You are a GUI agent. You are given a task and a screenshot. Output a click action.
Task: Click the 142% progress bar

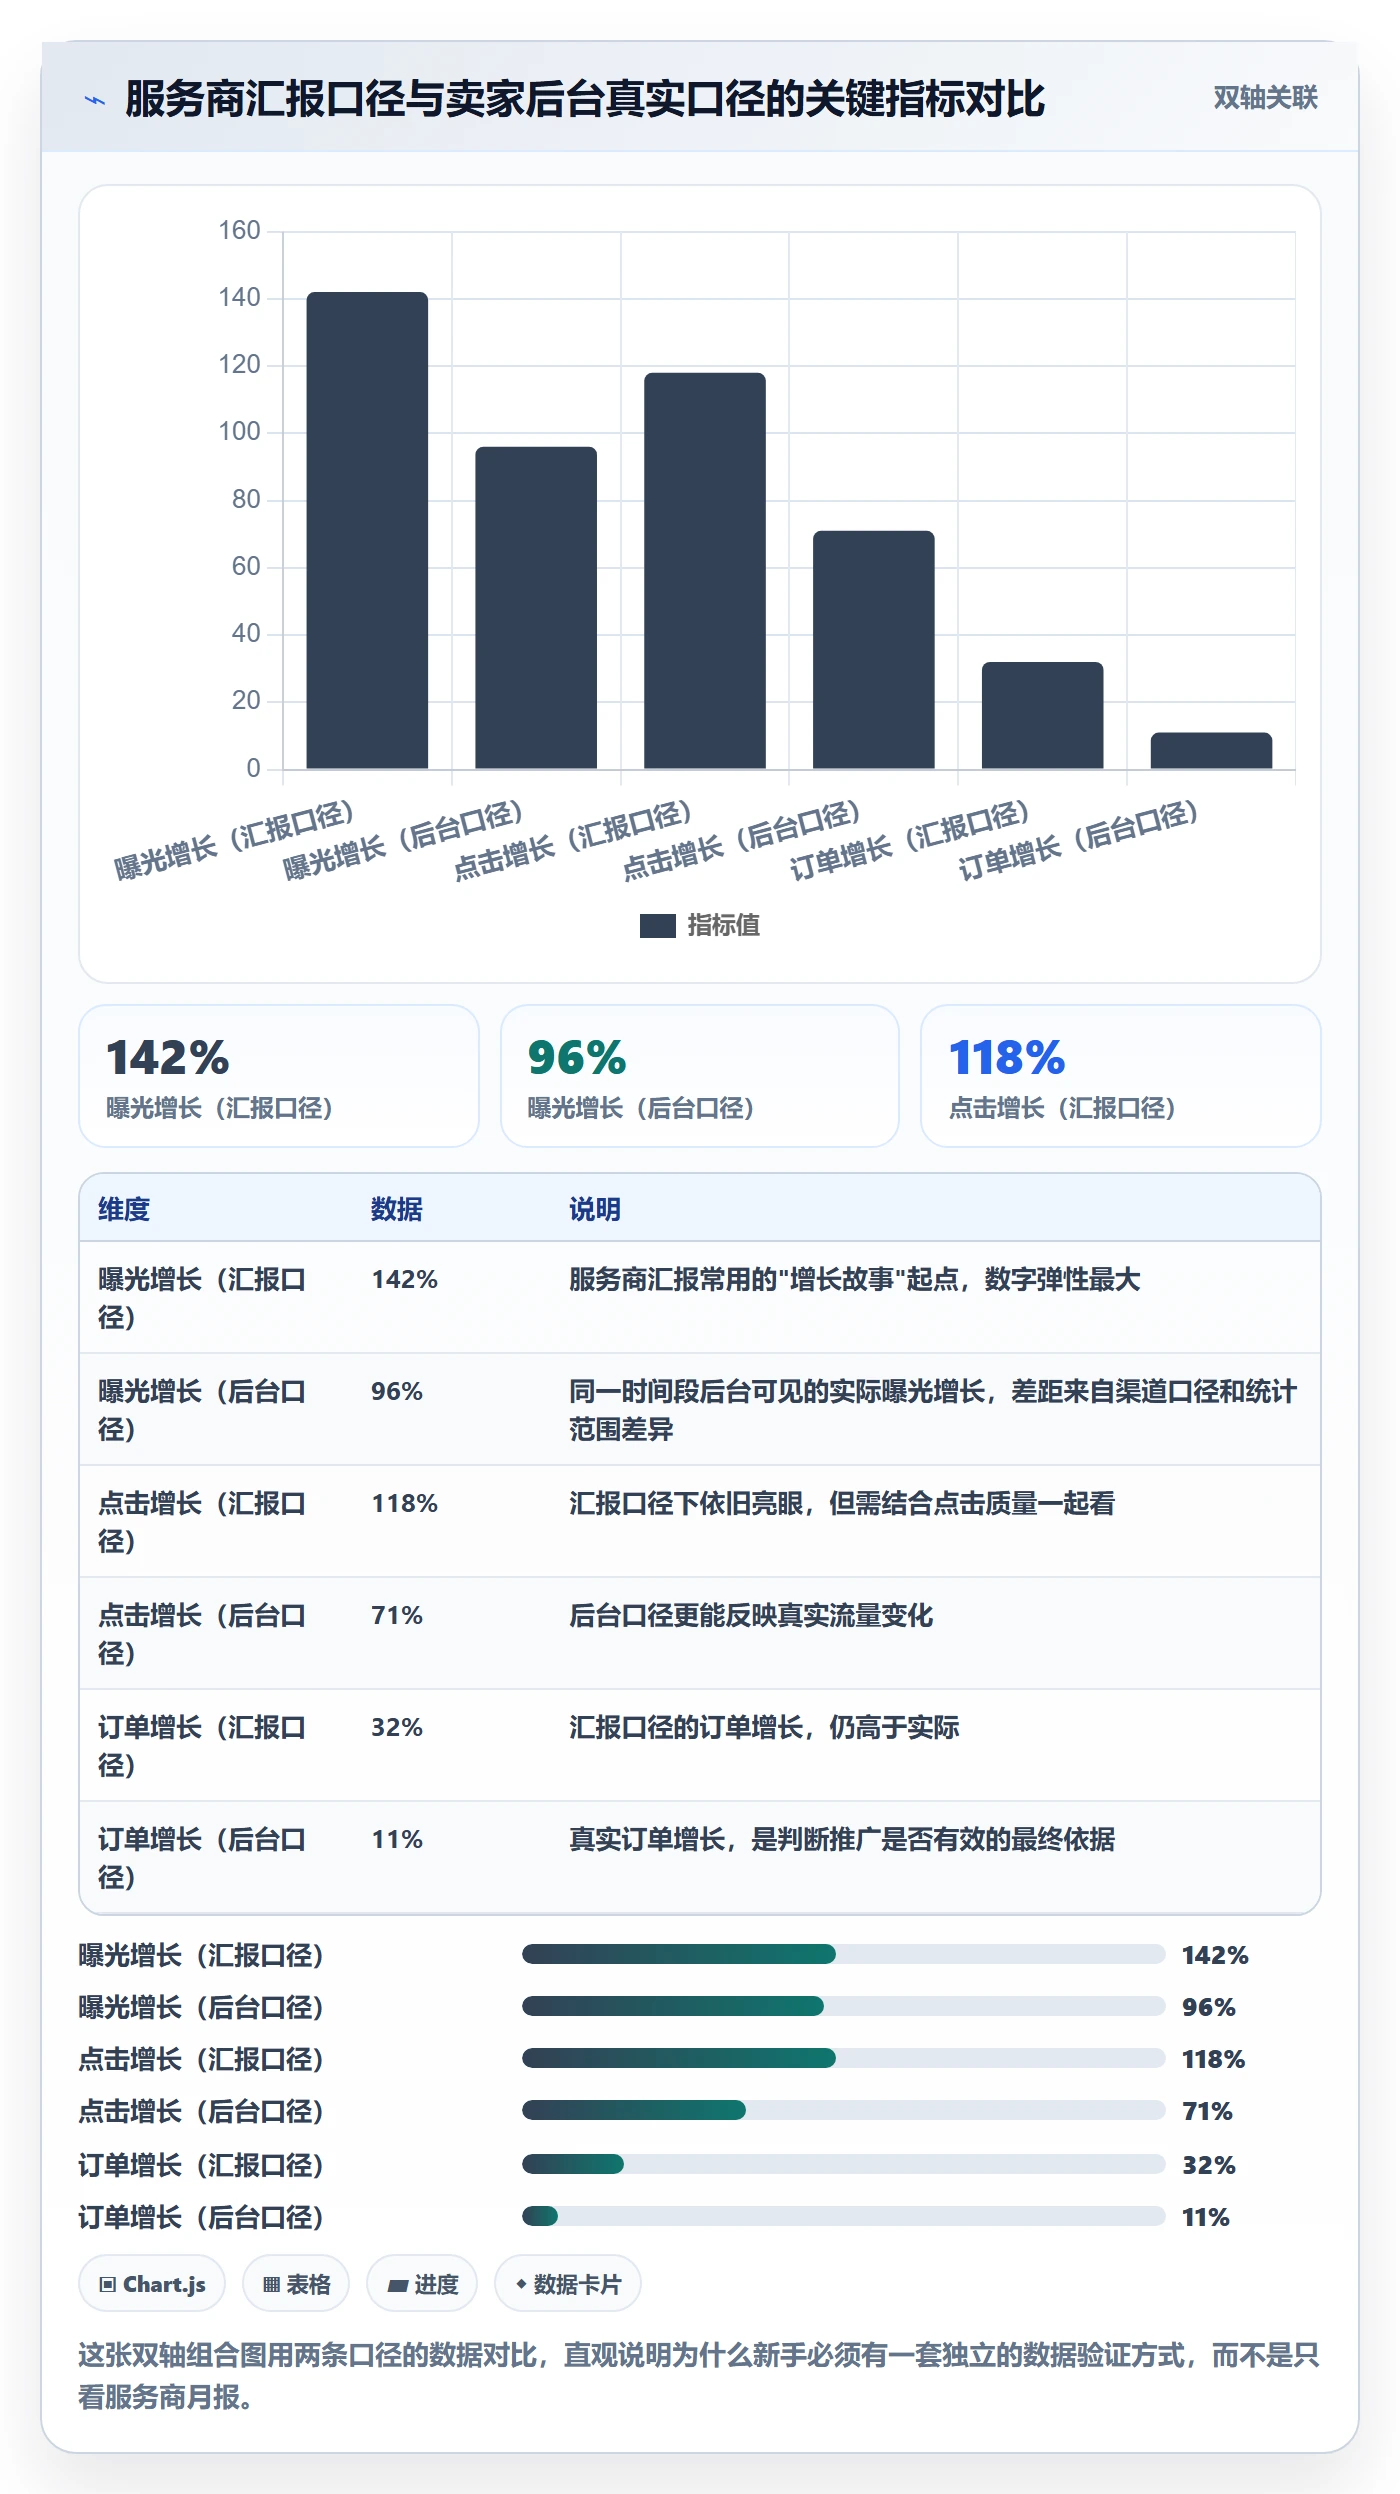click(844, 1954)
